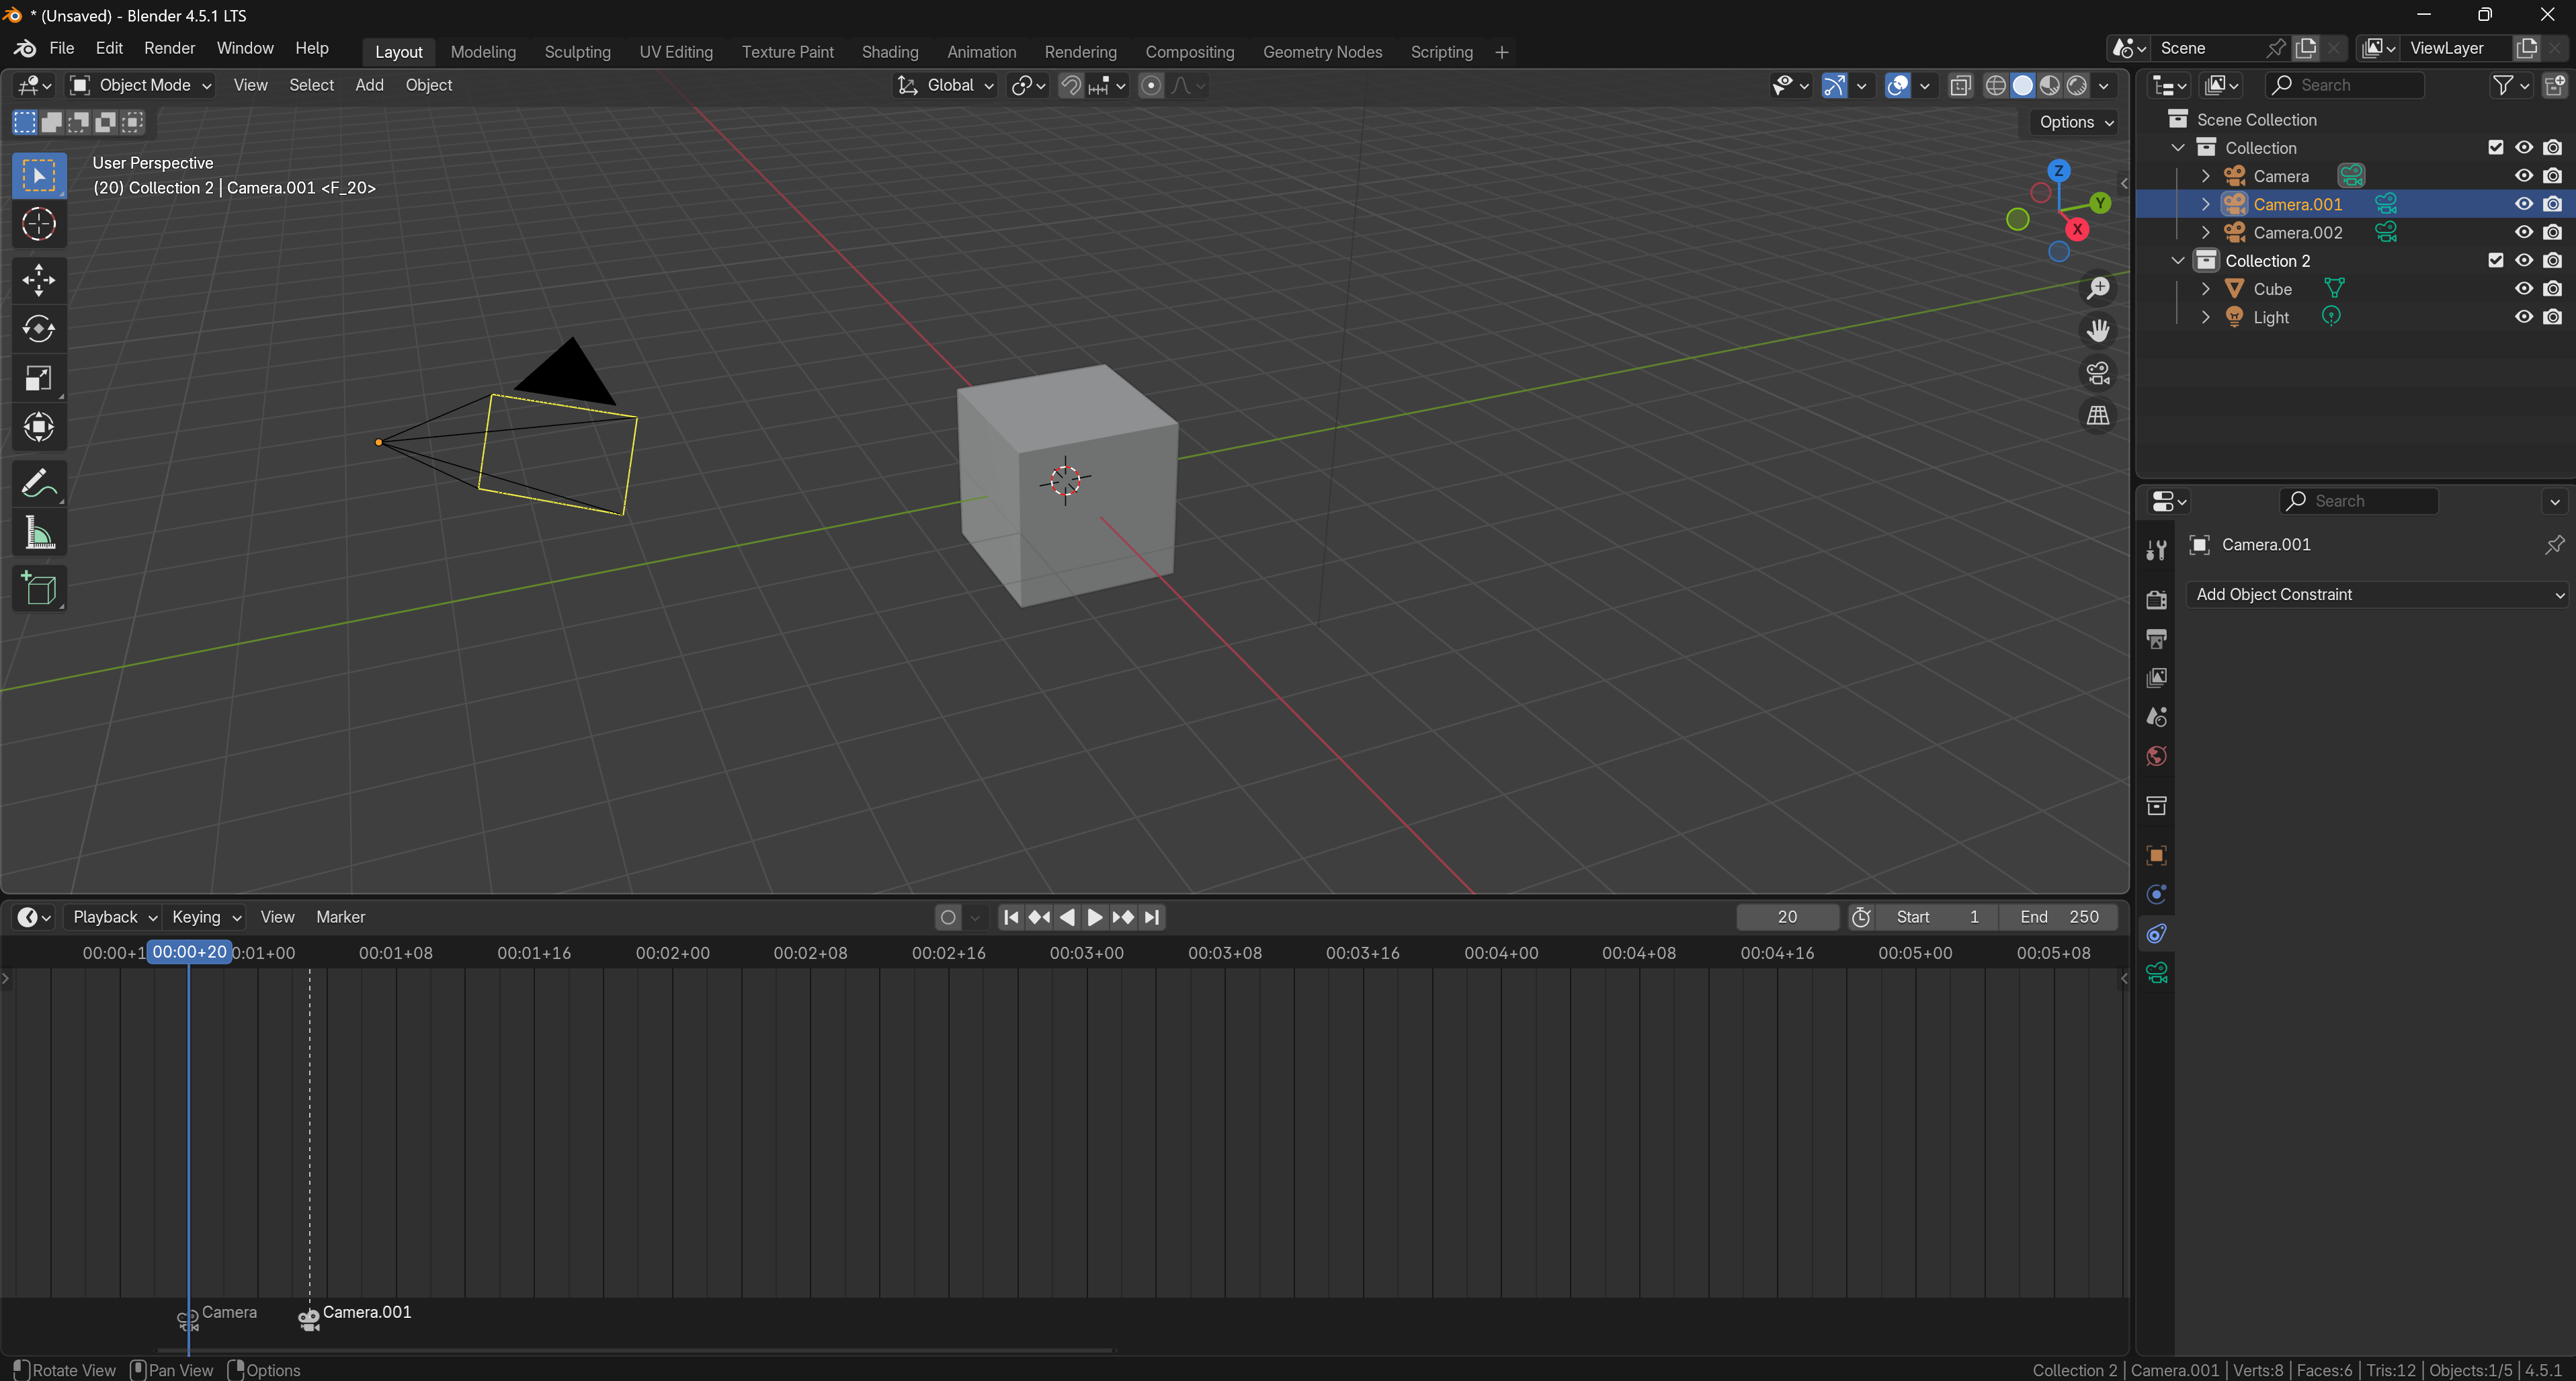Screen dimensions: 2576x1381
Task: Open the Tool properties tab
Action: point(2157,549)
